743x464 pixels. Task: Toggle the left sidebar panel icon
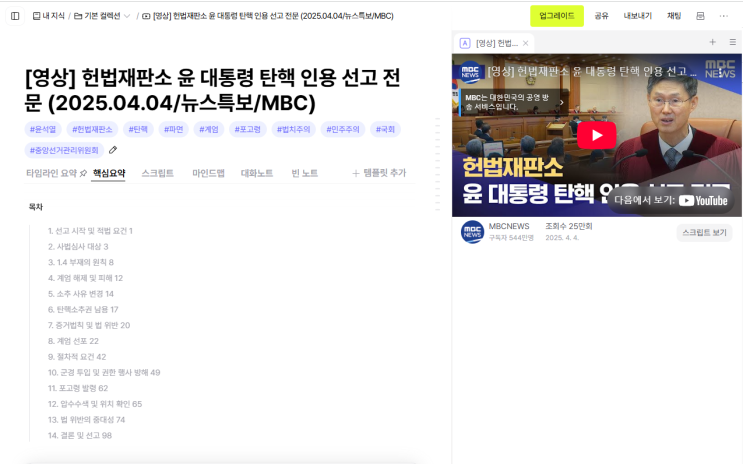click(15, 16)
